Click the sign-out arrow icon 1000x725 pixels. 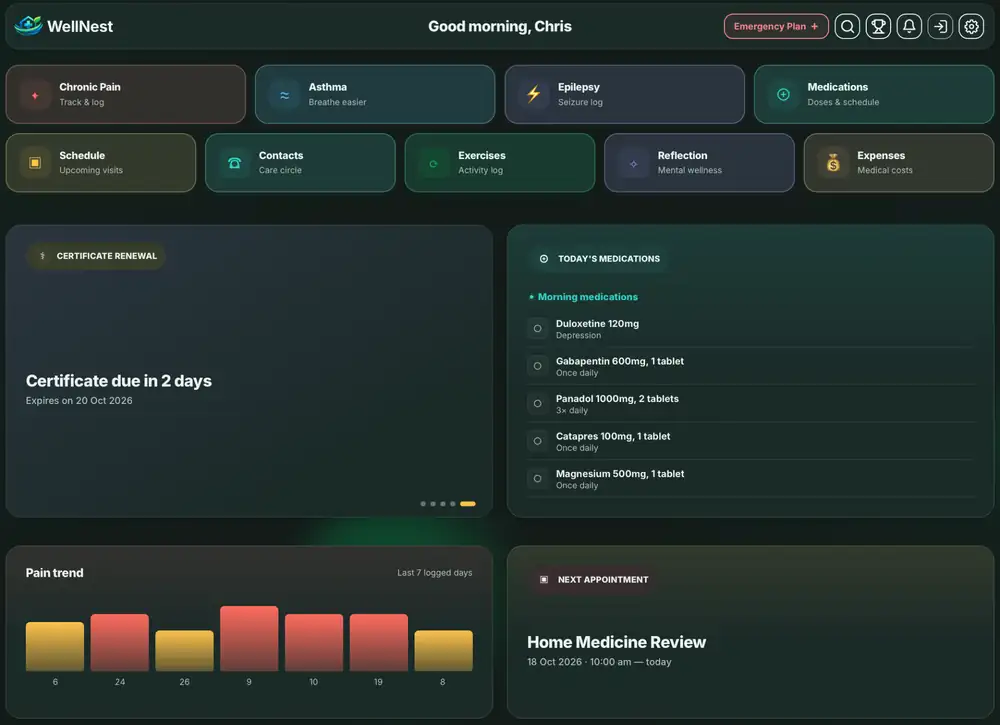coord(940,26)
